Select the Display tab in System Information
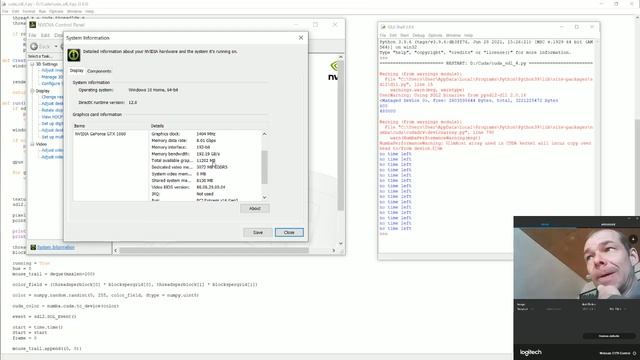The width and height of the screenshot is (640, 360). pyautogui.click(x=76, y=71)
